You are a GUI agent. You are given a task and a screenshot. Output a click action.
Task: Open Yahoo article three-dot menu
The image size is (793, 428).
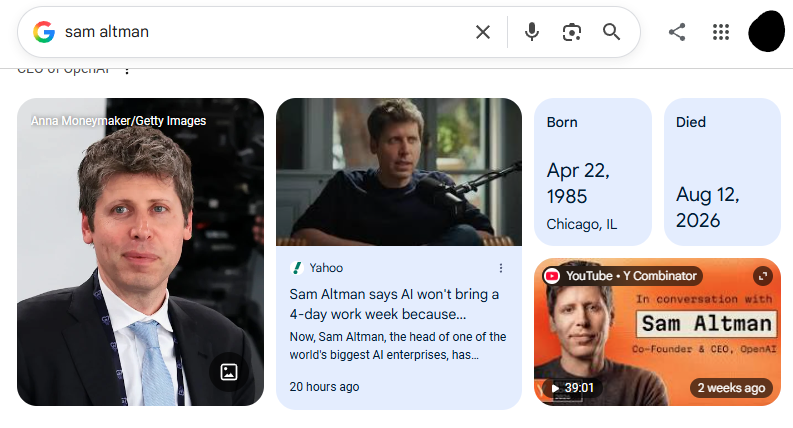(x=501, y=268)
